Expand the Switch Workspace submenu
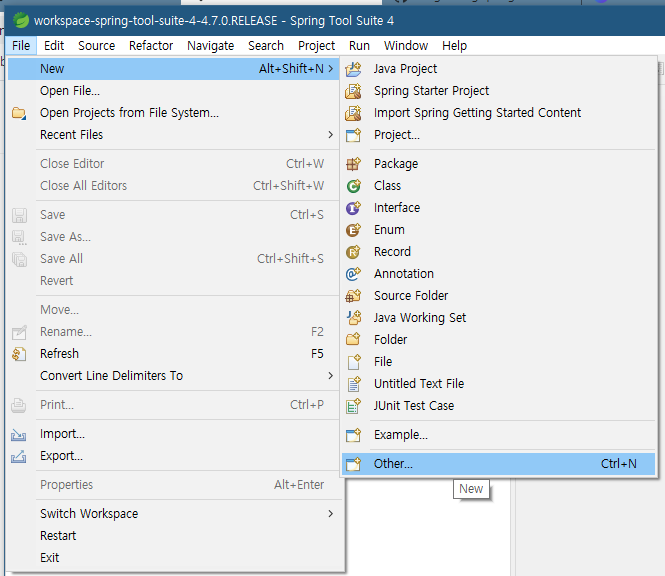 (x=331, y=514)
